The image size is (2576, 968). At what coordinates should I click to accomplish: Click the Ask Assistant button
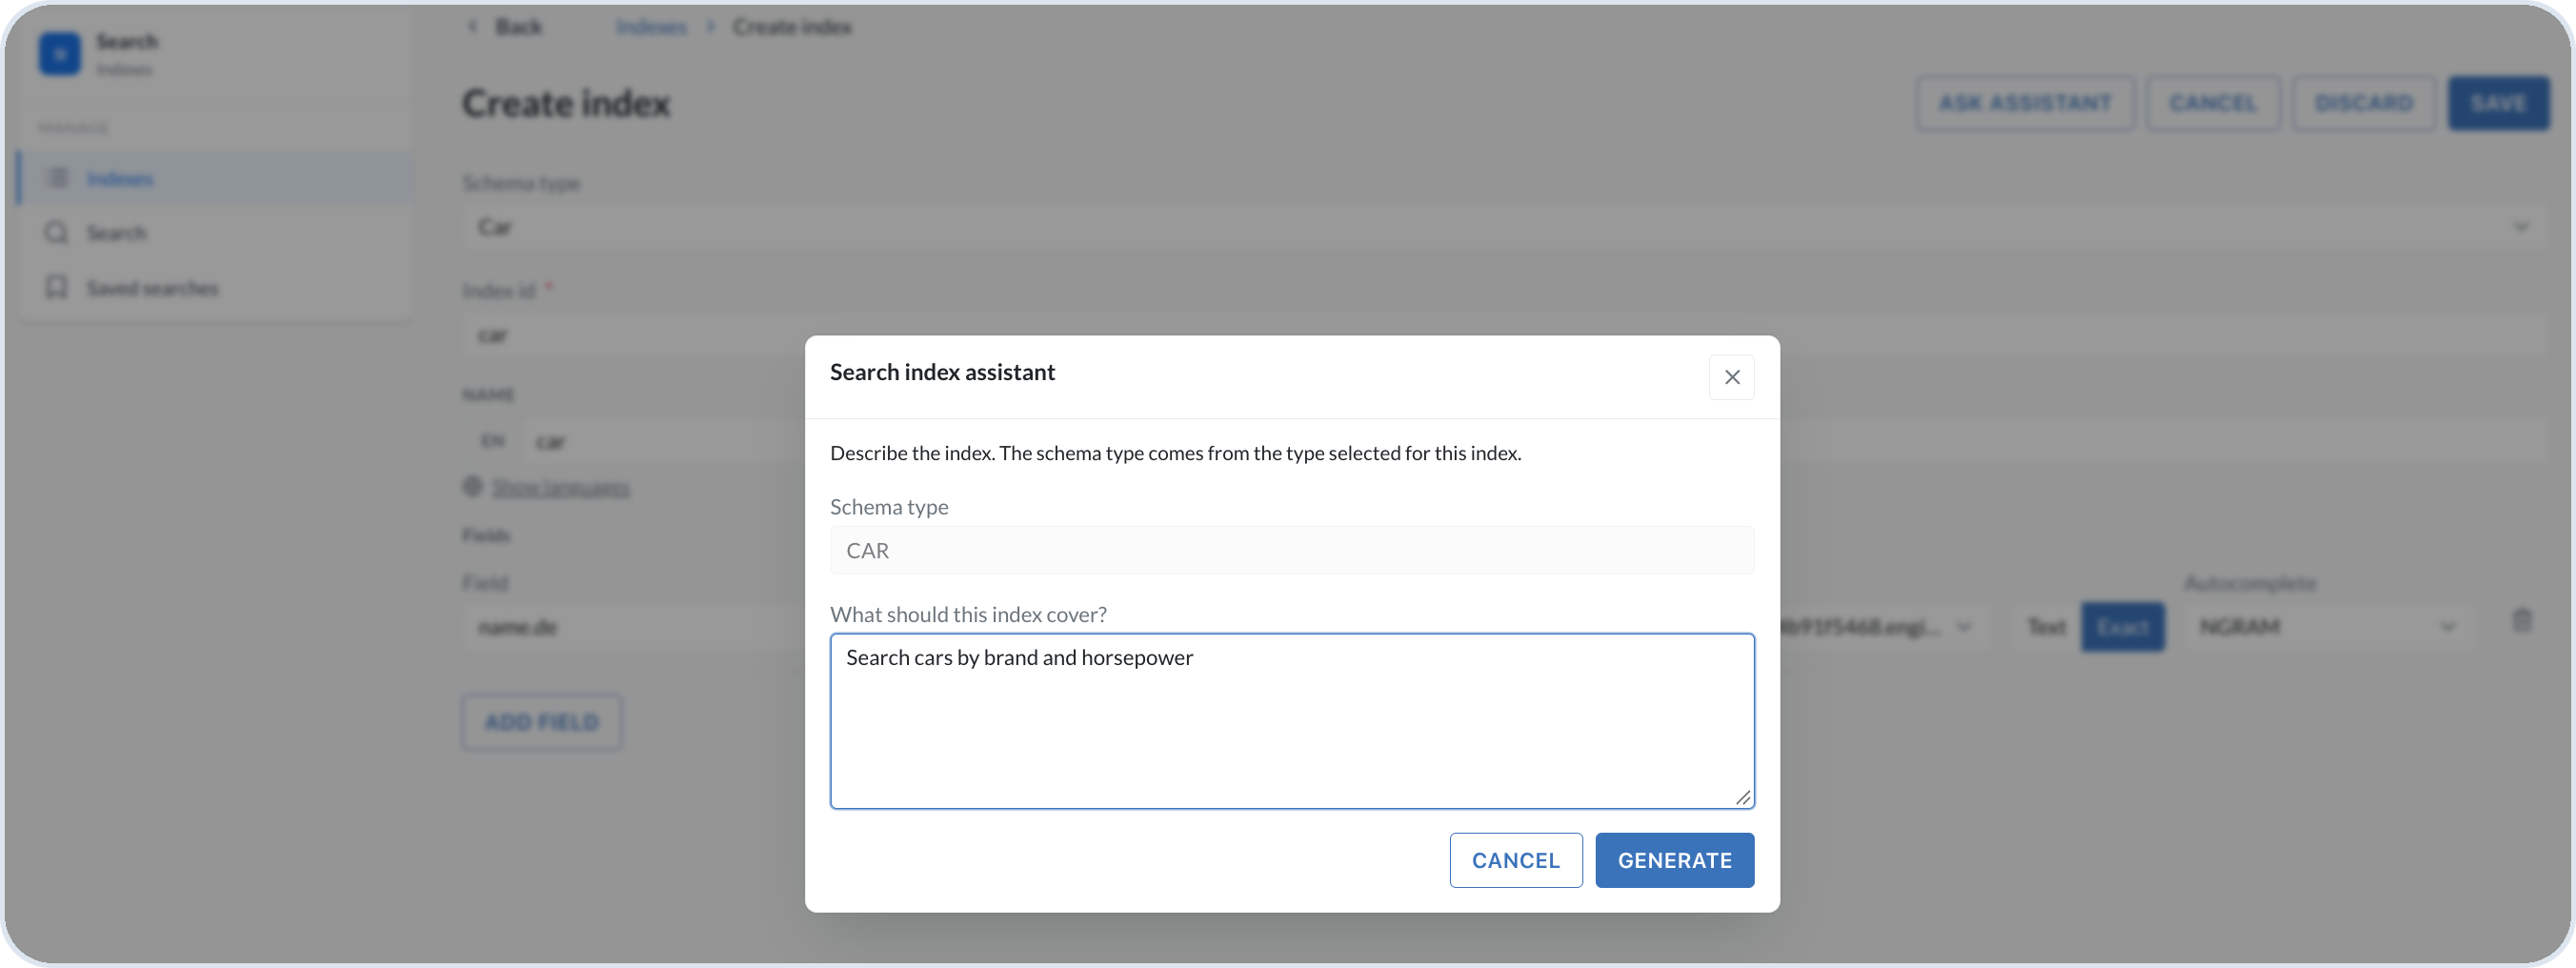tap(2025, 103)
